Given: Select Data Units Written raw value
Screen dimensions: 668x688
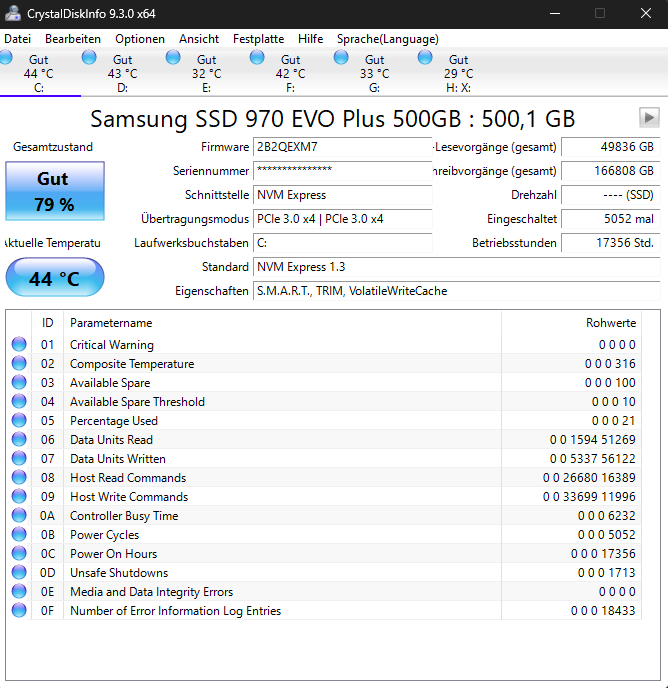Looking at the screenshot, I should point(593,459).
